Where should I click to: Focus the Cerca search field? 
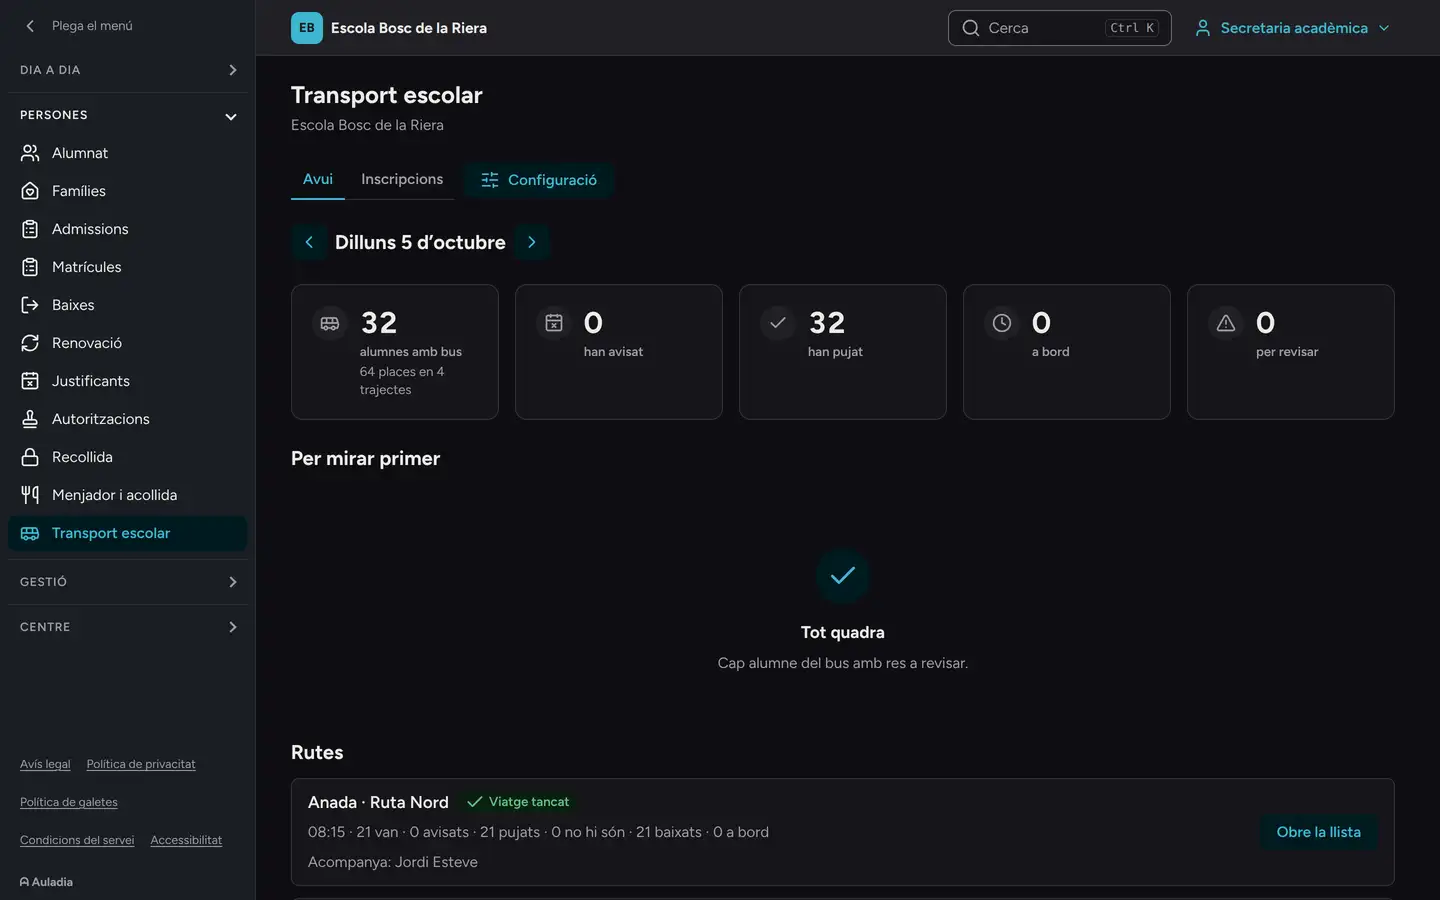[1059, 28]
